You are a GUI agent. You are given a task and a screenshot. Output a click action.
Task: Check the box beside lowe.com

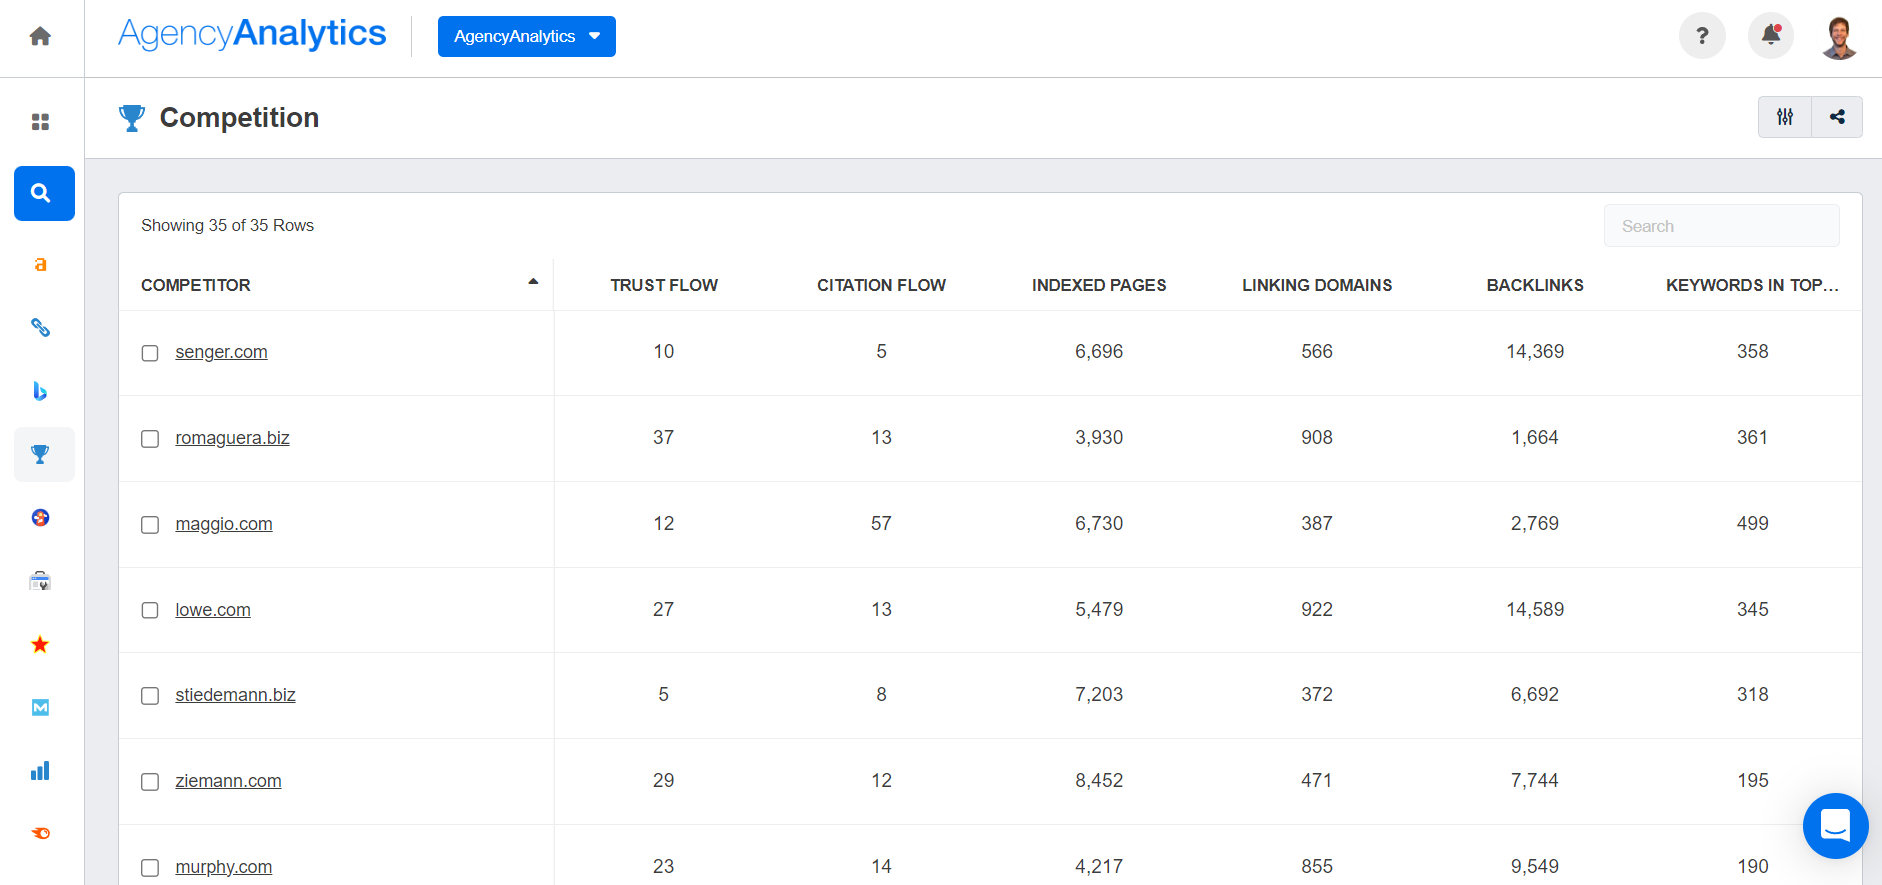pos(150,610)
